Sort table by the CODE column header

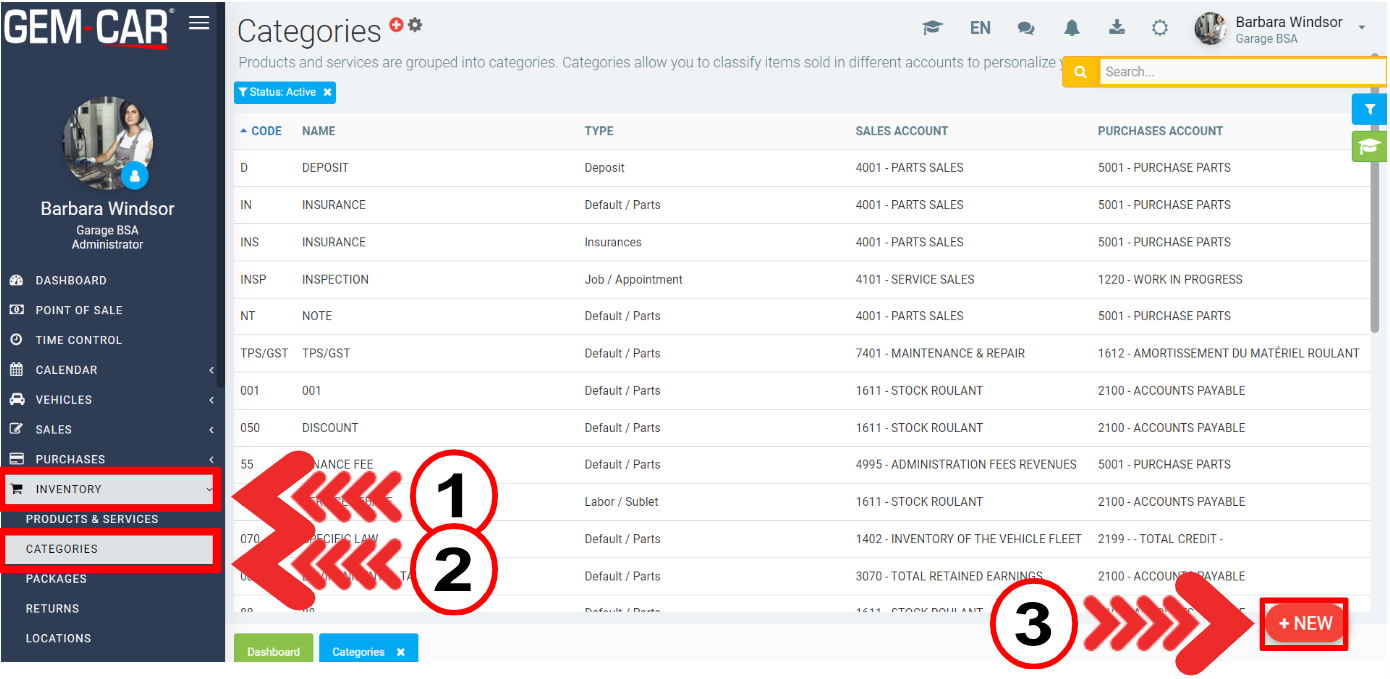[265, 131]
